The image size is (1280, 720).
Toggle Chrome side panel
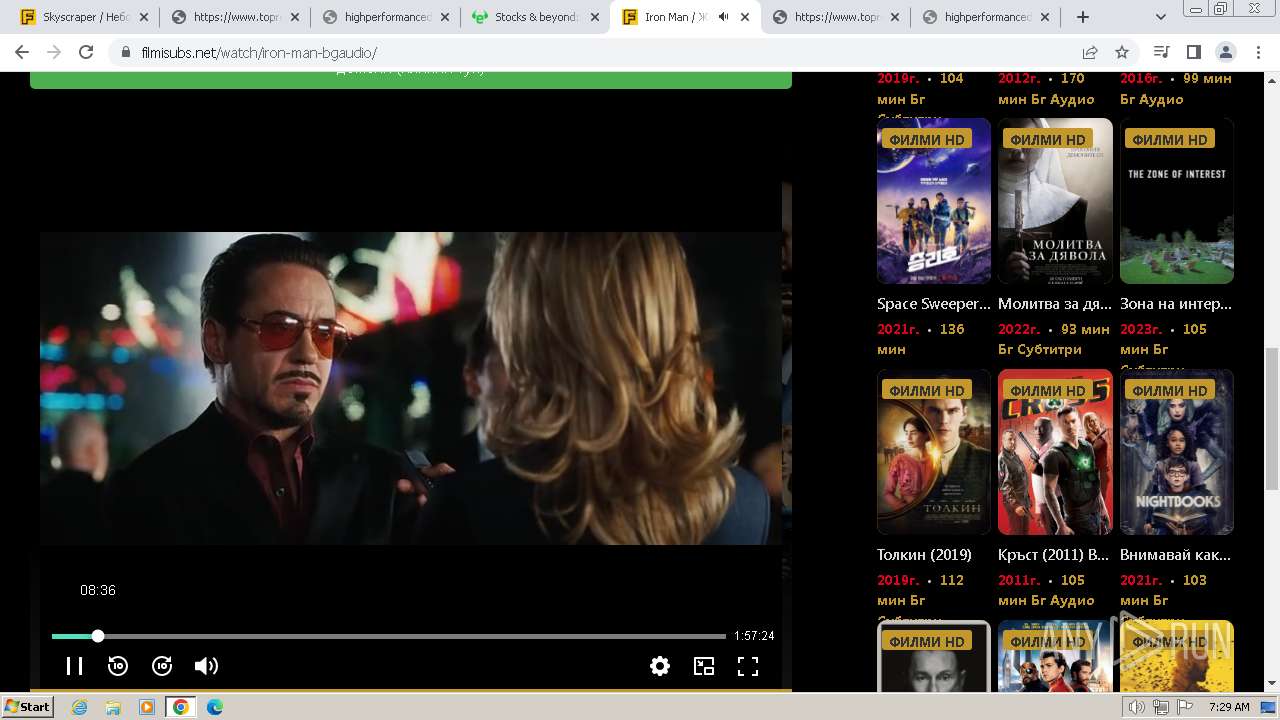[1193, 52]
